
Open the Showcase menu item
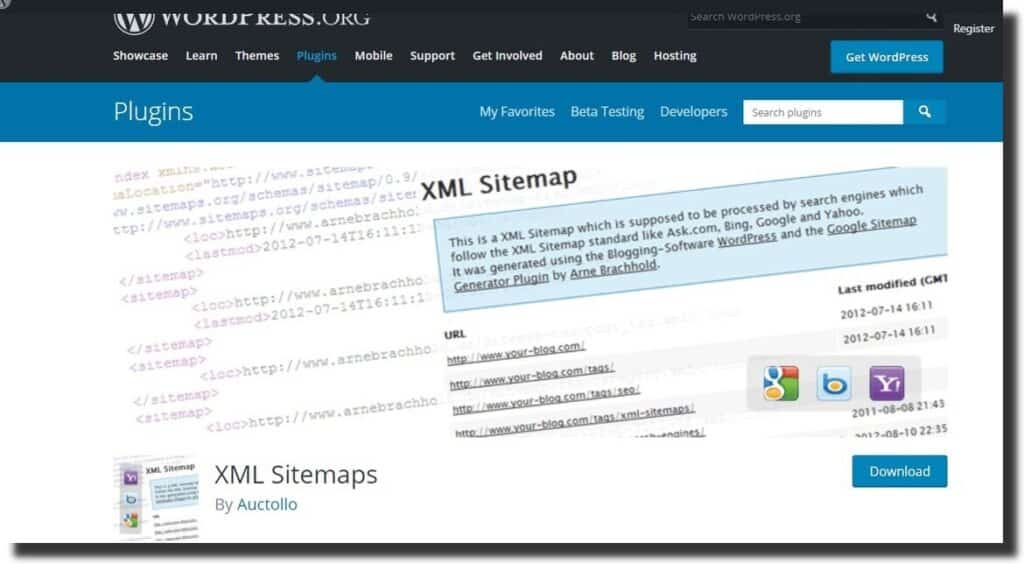pos(140,56)
